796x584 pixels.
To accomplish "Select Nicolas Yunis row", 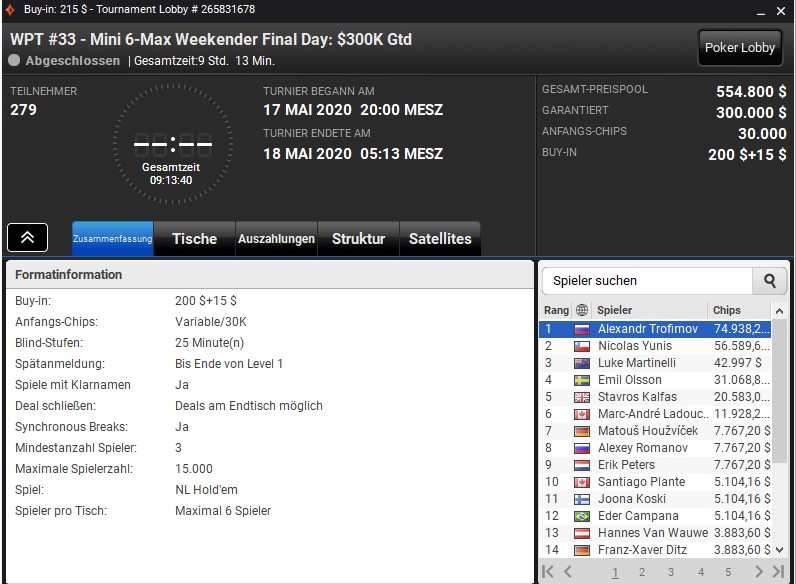I will pyautogui.click(x=655, y=346).
